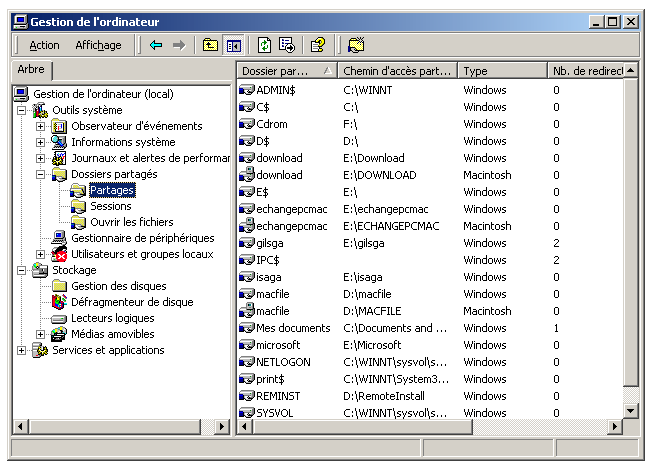Viewport: 649px width, 469px height.
Task: Select Défragmenteur de disque tree item
Action: point(132,302)
